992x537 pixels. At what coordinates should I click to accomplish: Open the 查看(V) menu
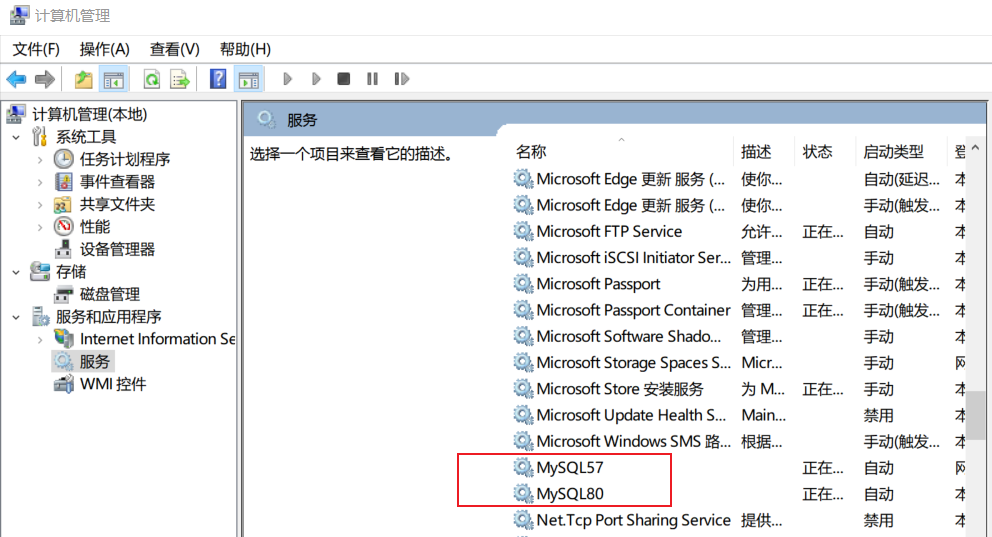click(x=175, y=49)
